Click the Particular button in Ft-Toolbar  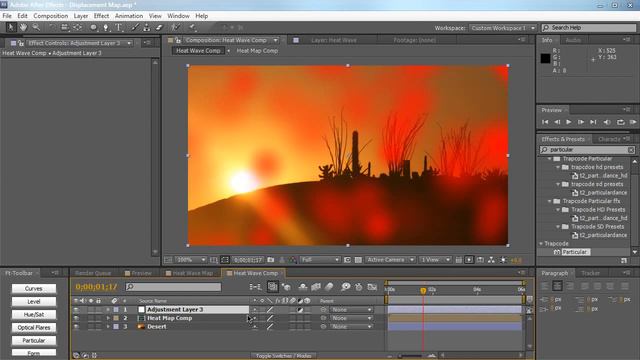click(33, 340)
